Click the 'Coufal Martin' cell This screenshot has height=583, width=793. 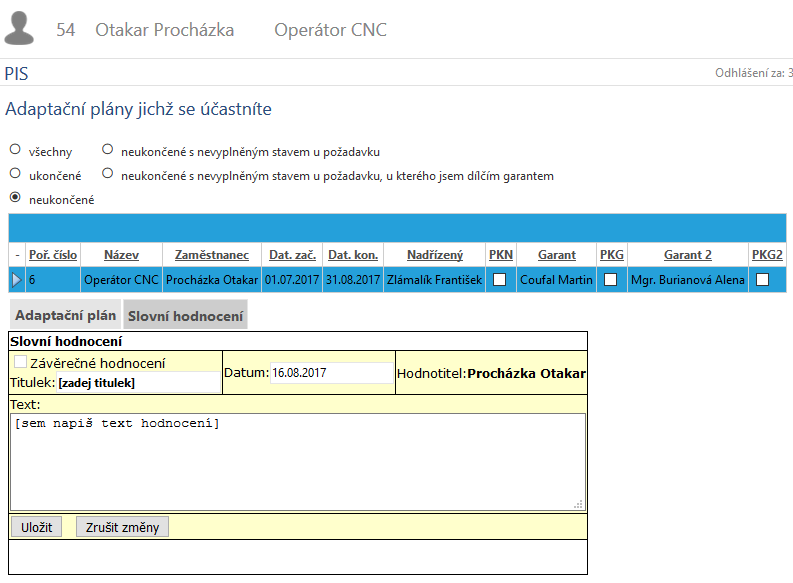[x=556, y=280]
